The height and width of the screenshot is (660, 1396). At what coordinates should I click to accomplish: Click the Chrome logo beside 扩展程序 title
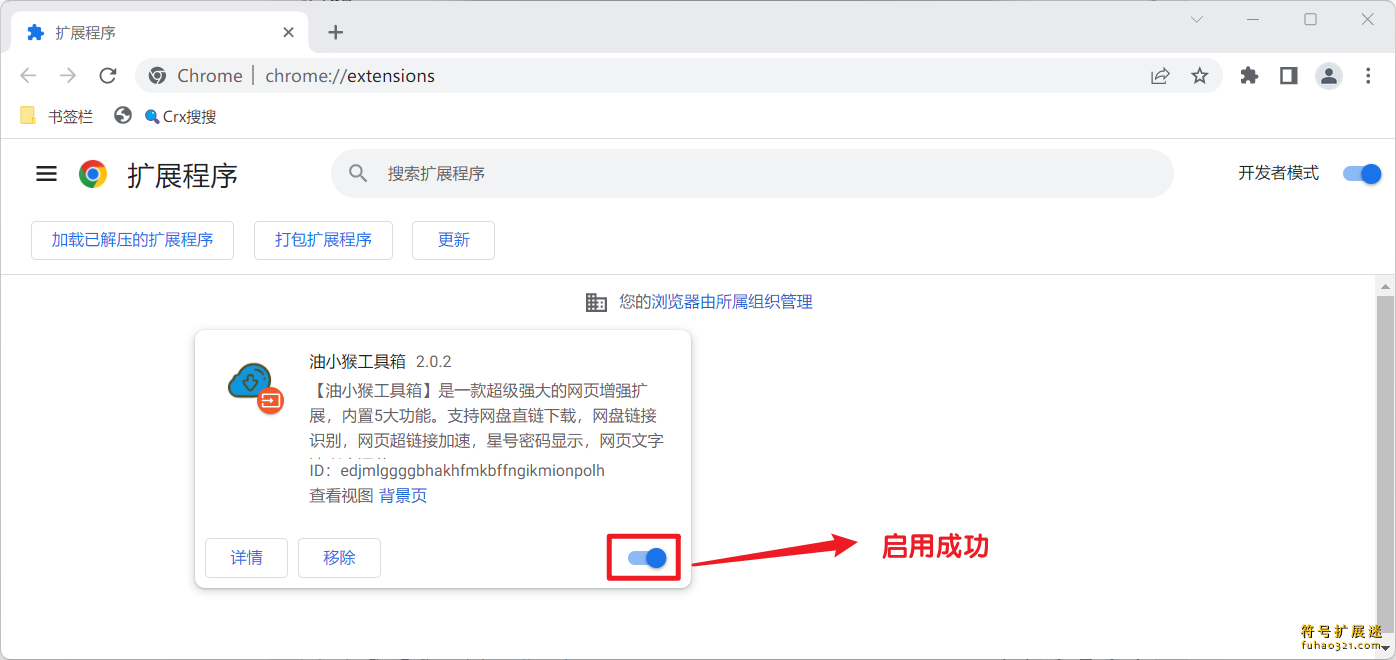pyautogui.click(x=93, y=174)
